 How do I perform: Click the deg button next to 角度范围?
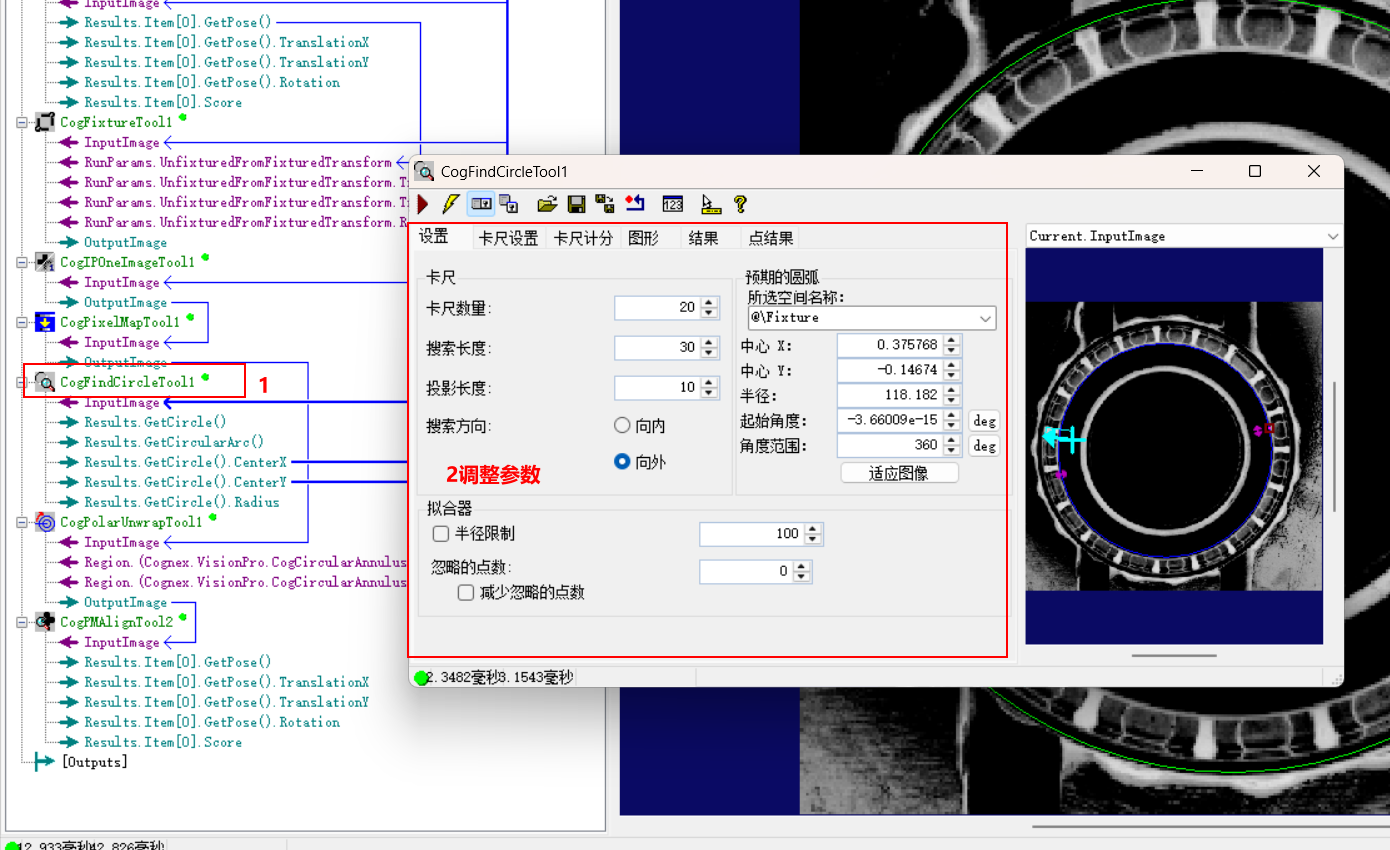[984, 446]
